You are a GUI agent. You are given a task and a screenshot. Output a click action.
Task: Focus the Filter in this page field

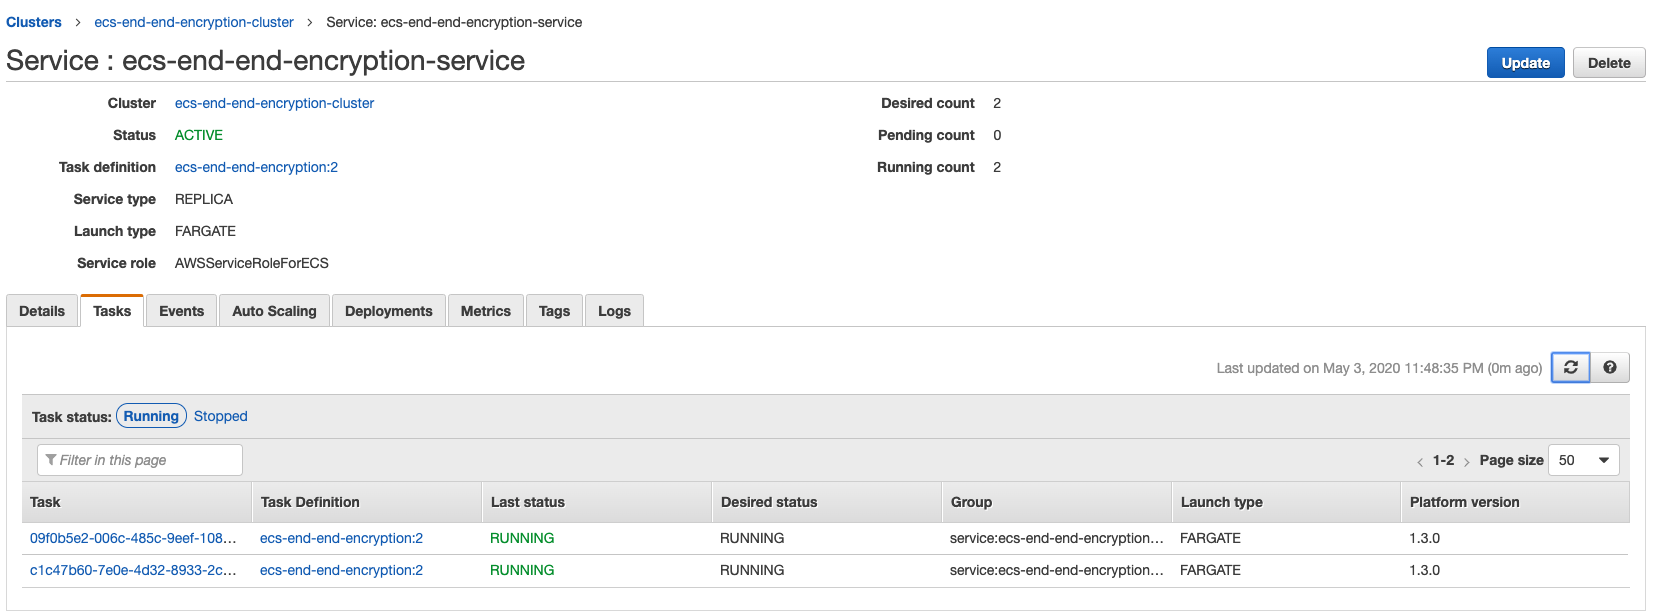point(140,460)
